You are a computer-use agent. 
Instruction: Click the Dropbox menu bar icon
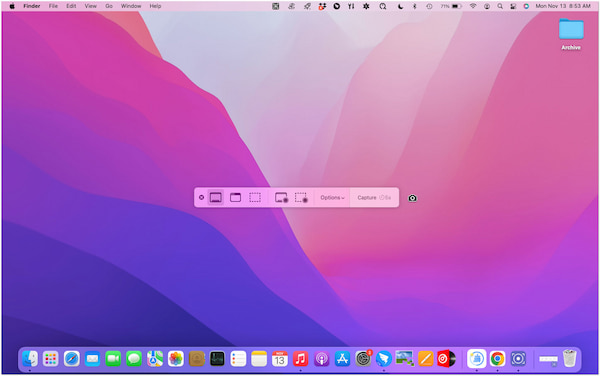coord(322,6)
